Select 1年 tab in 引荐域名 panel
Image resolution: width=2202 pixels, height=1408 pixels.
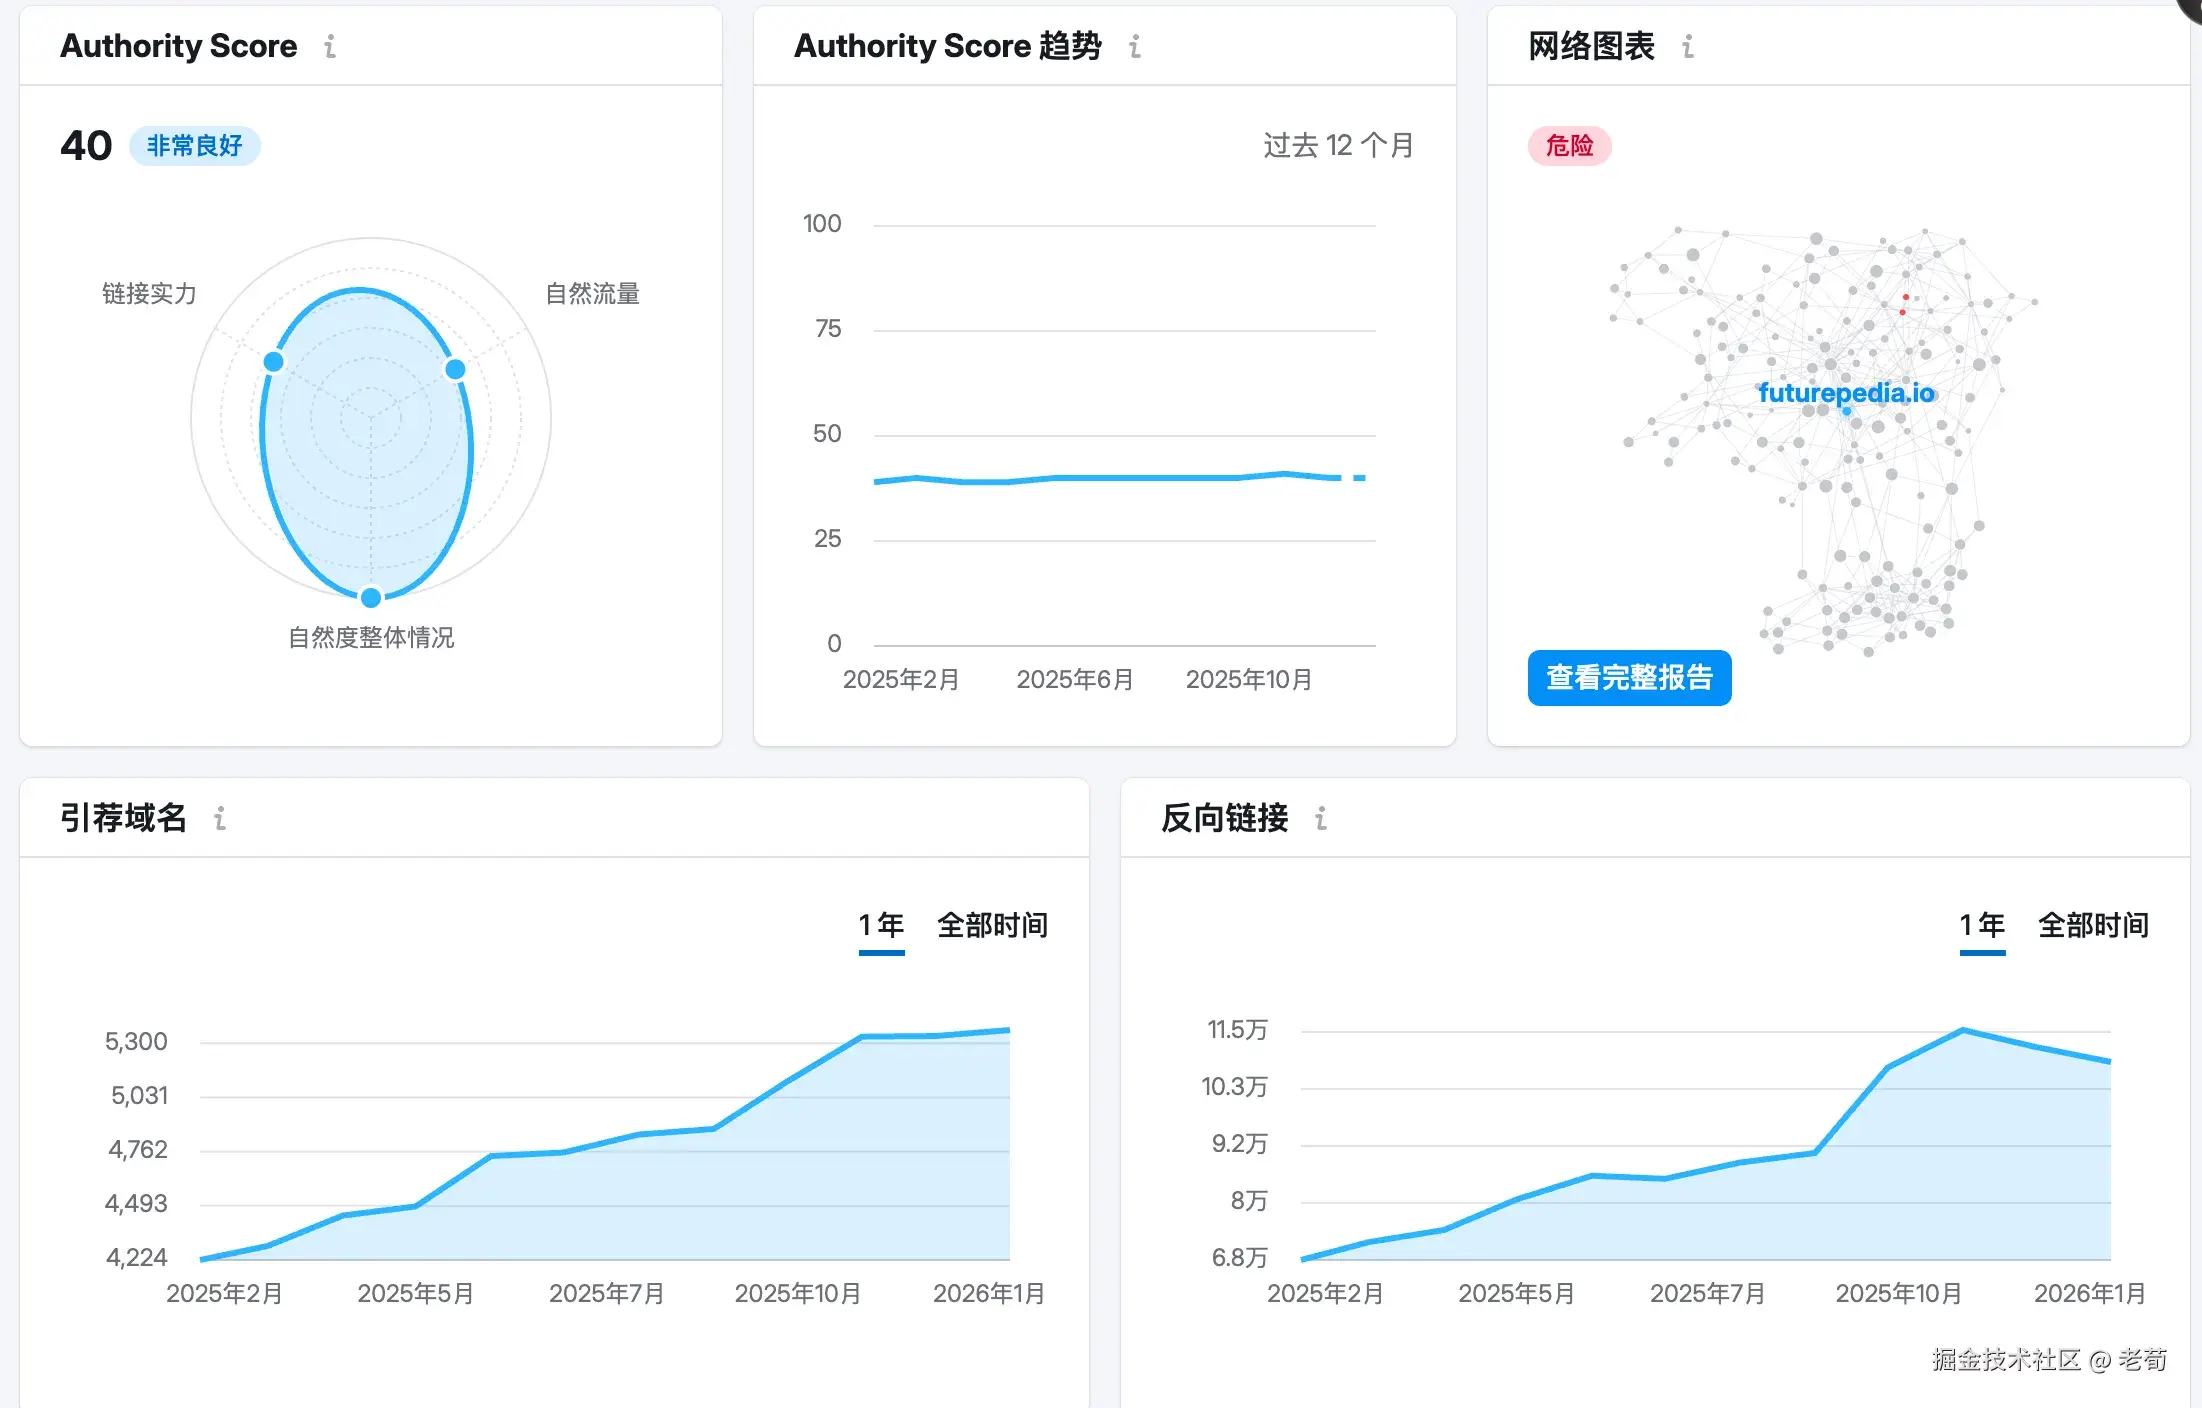point(881,926)
